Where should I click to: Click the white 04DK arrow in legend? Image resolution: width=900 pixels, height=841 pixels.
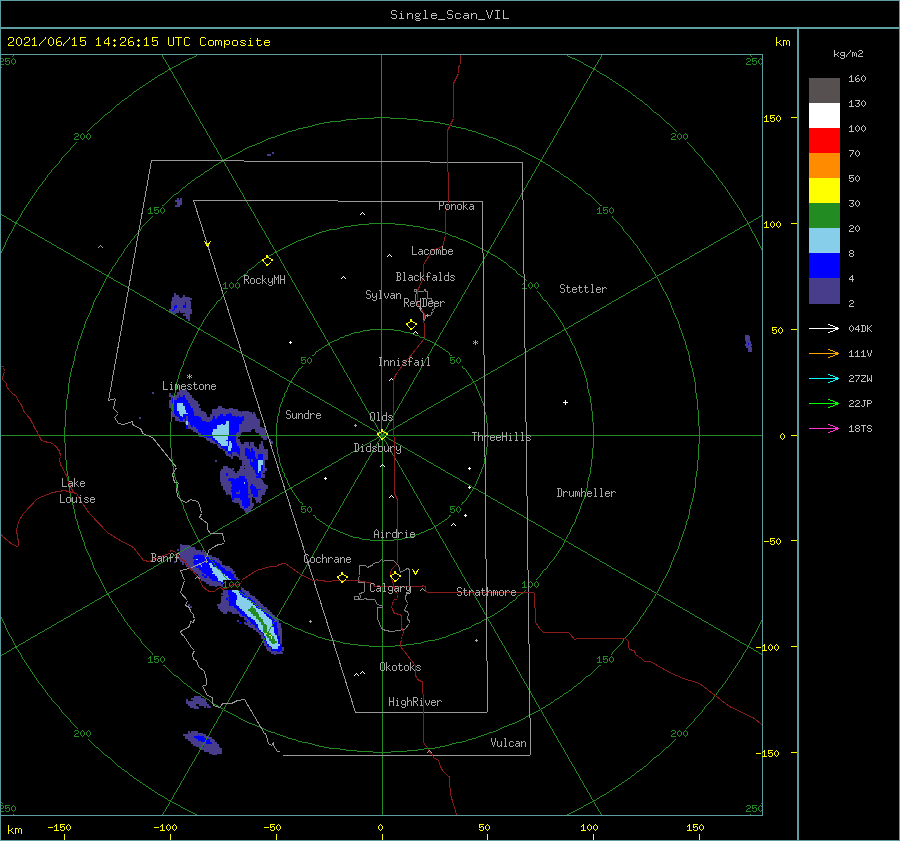824,328
